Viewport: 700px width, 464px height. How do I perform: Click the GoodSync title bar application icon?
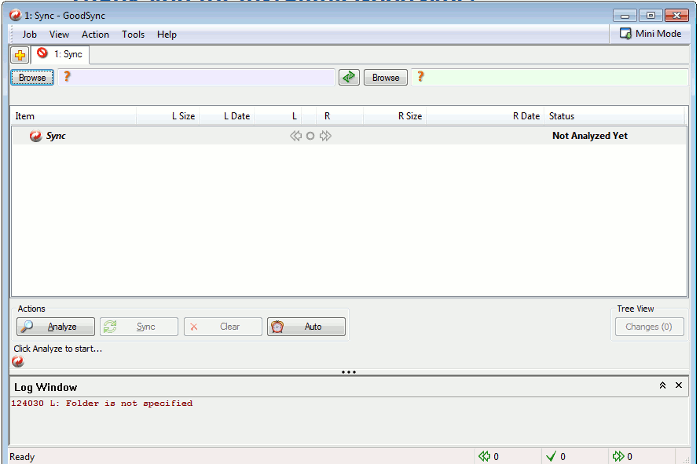coord(15,15)
